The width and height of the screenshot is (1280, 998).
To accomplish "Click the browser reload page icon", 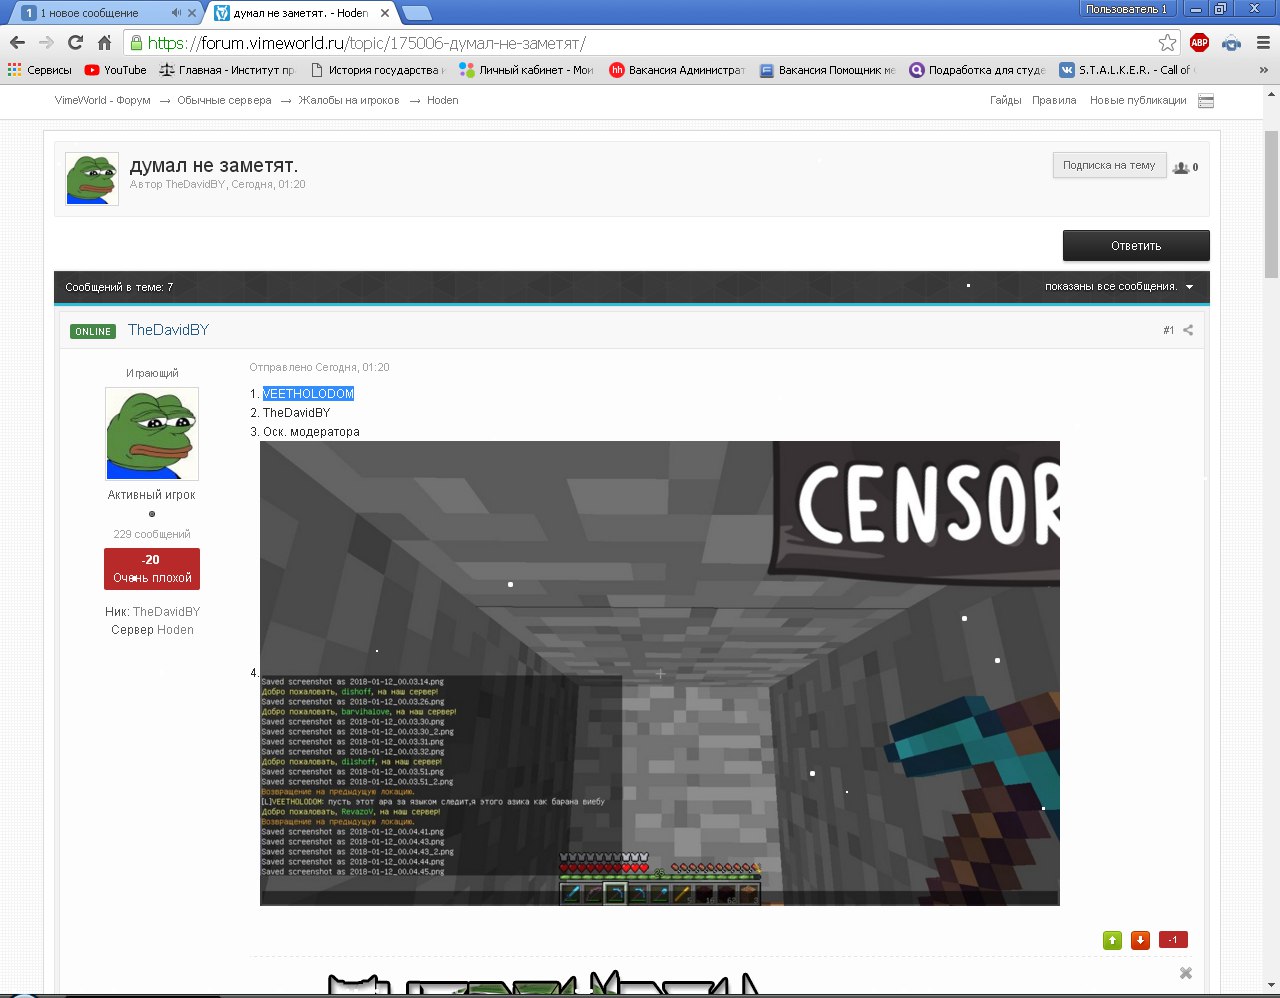I will 75,42.
